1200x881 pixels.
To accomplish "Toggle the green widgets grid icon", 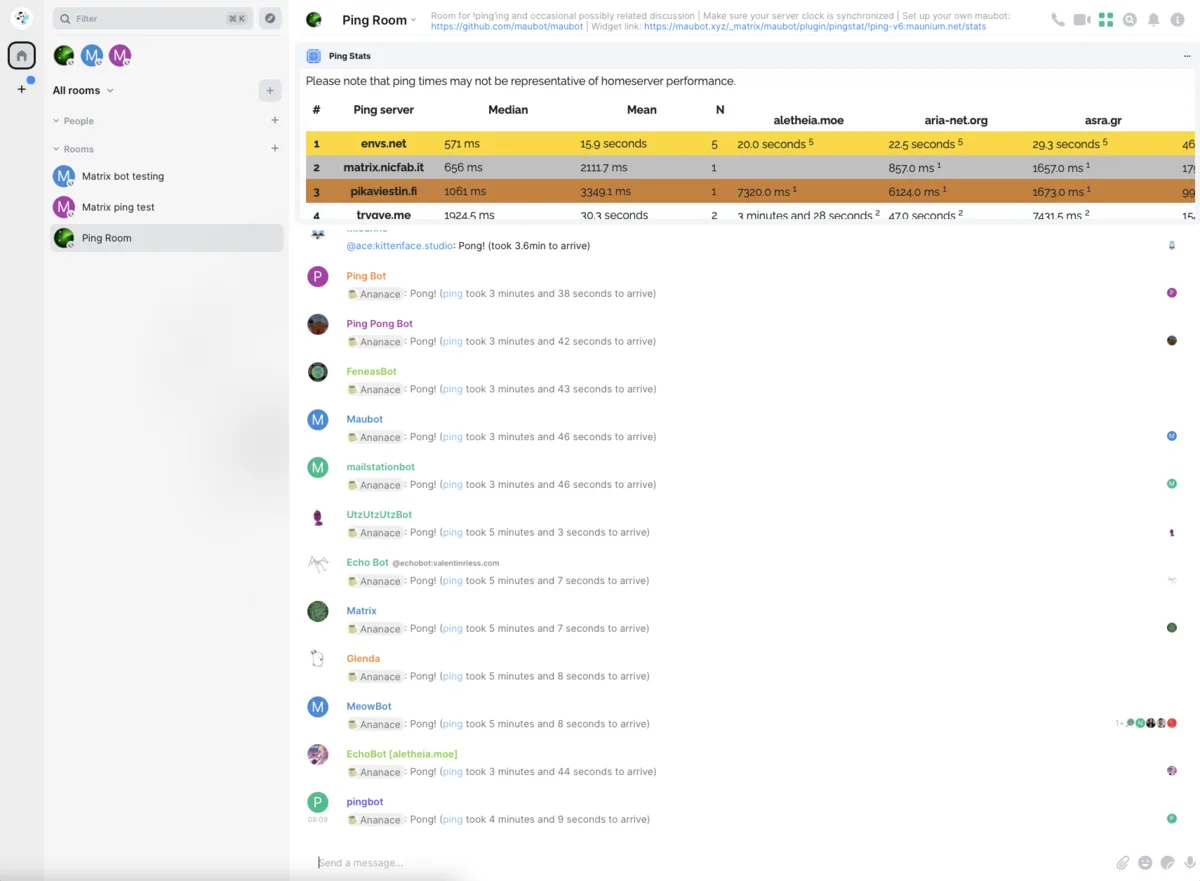I will pos(1105,20).
